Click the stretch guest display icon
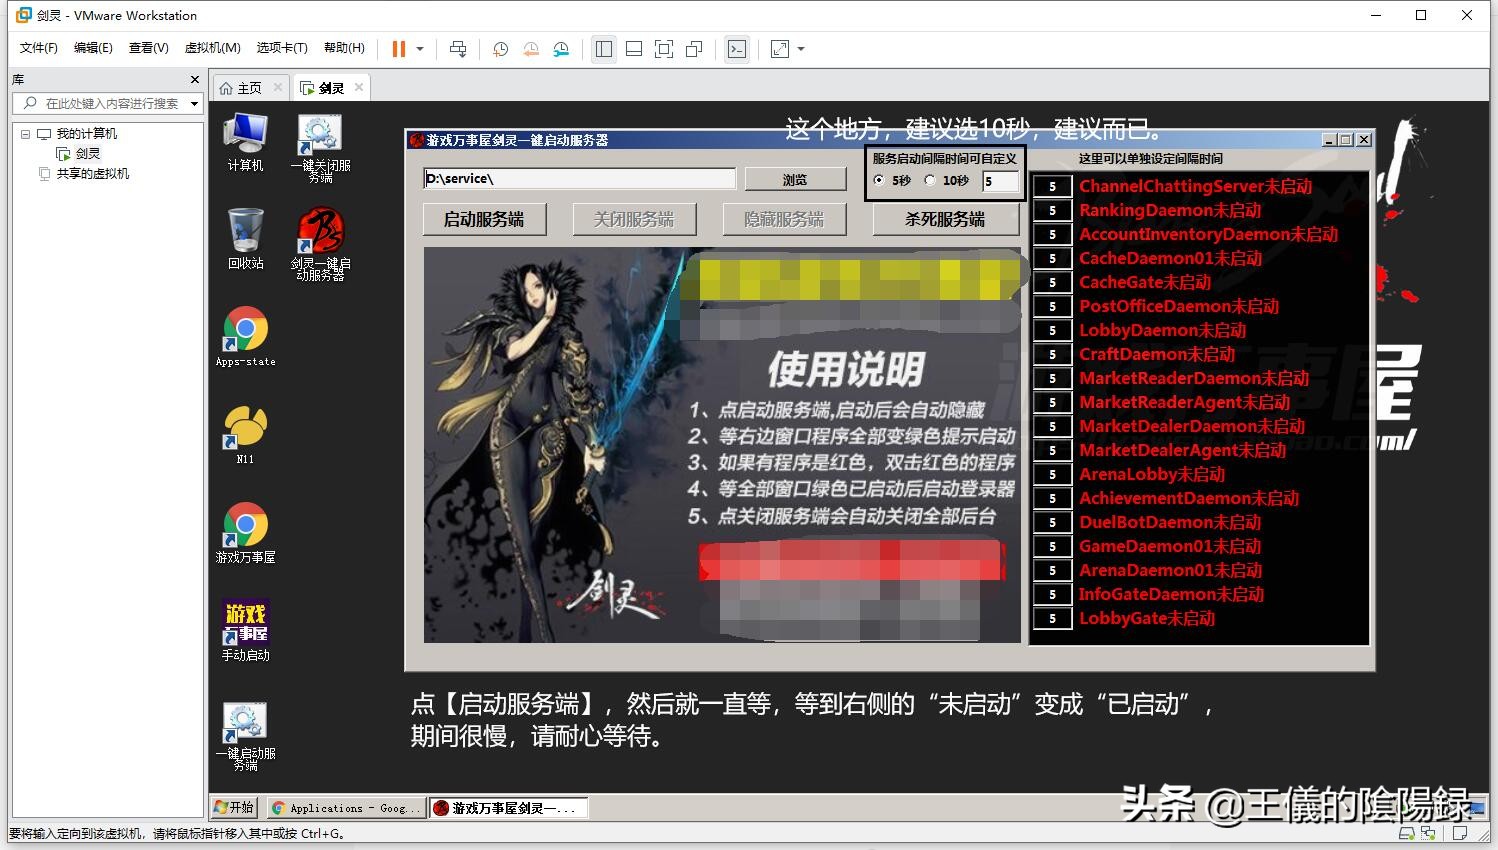The width and height of the screenshot is (1498, 850). [780, 49]
